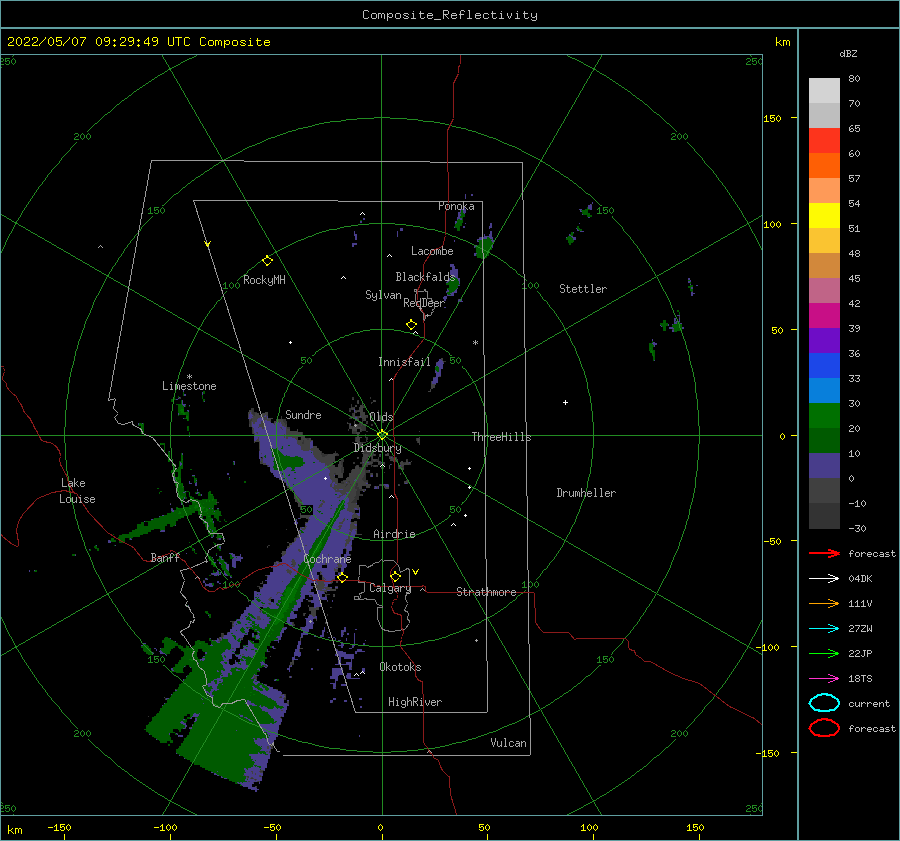Click the yellow diamond at the radar center
This screenshot has height=841, width=900.
coord(382,435)
